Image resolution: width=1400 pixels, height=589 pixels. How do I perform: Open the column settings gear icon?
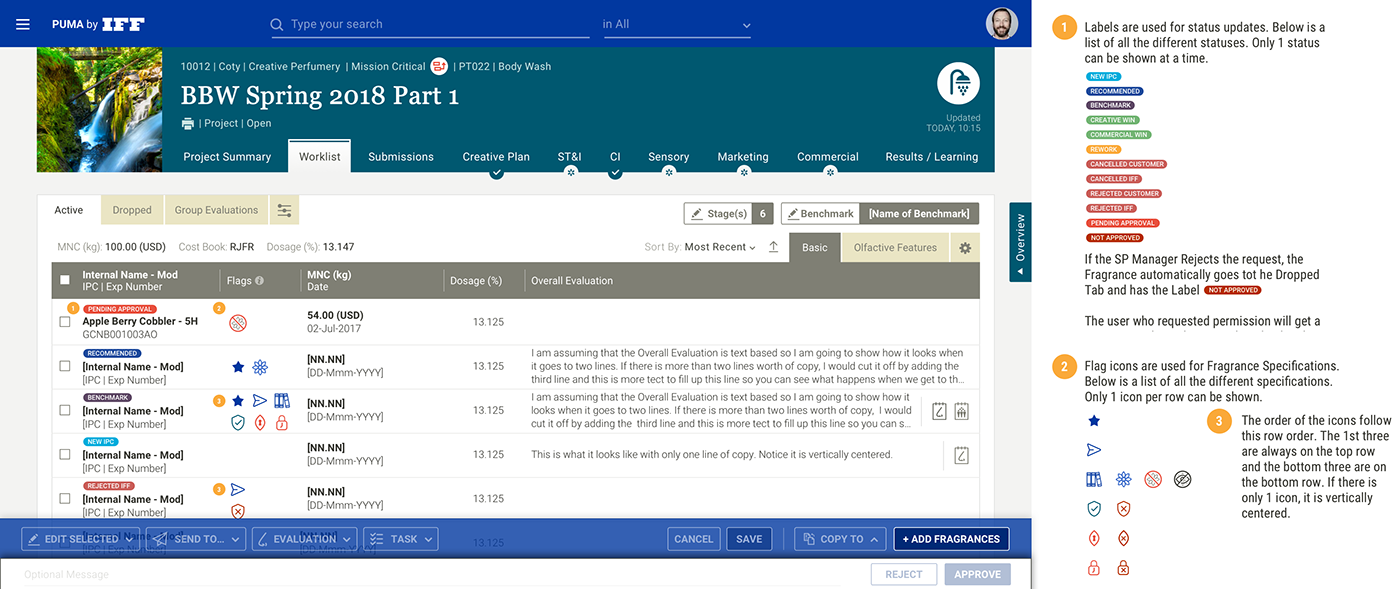point(965,248)
